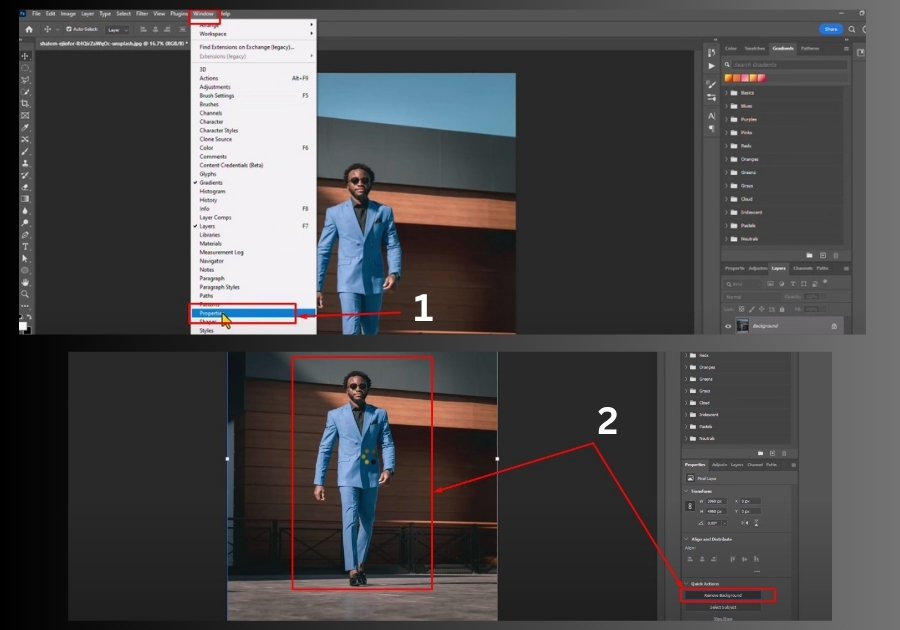900x630 pixels.
Task: Toggle lock position in Layers panel
Action: click(762, 309)
